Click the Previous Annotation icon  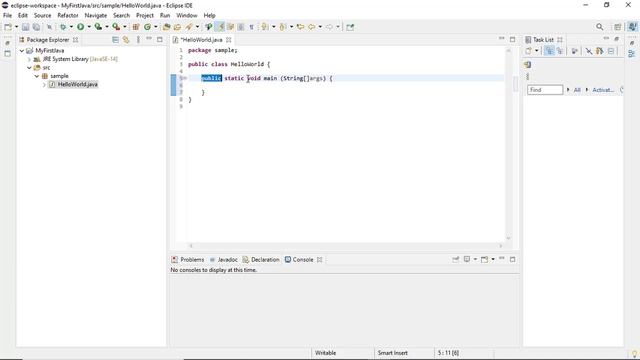click(282, 27)
